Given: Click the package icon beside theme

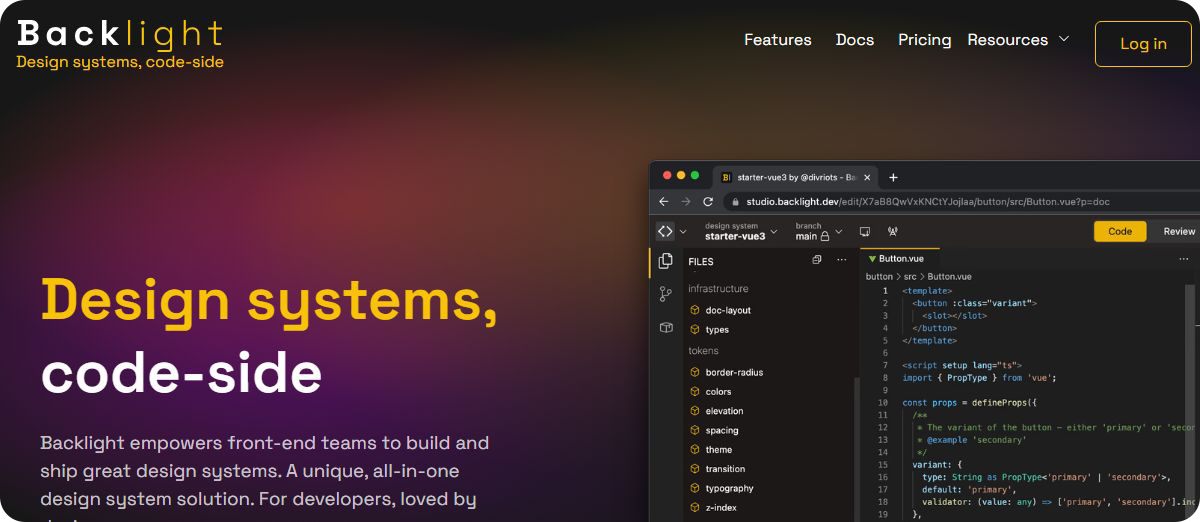Looking at the screenshot, I should 694,450.
